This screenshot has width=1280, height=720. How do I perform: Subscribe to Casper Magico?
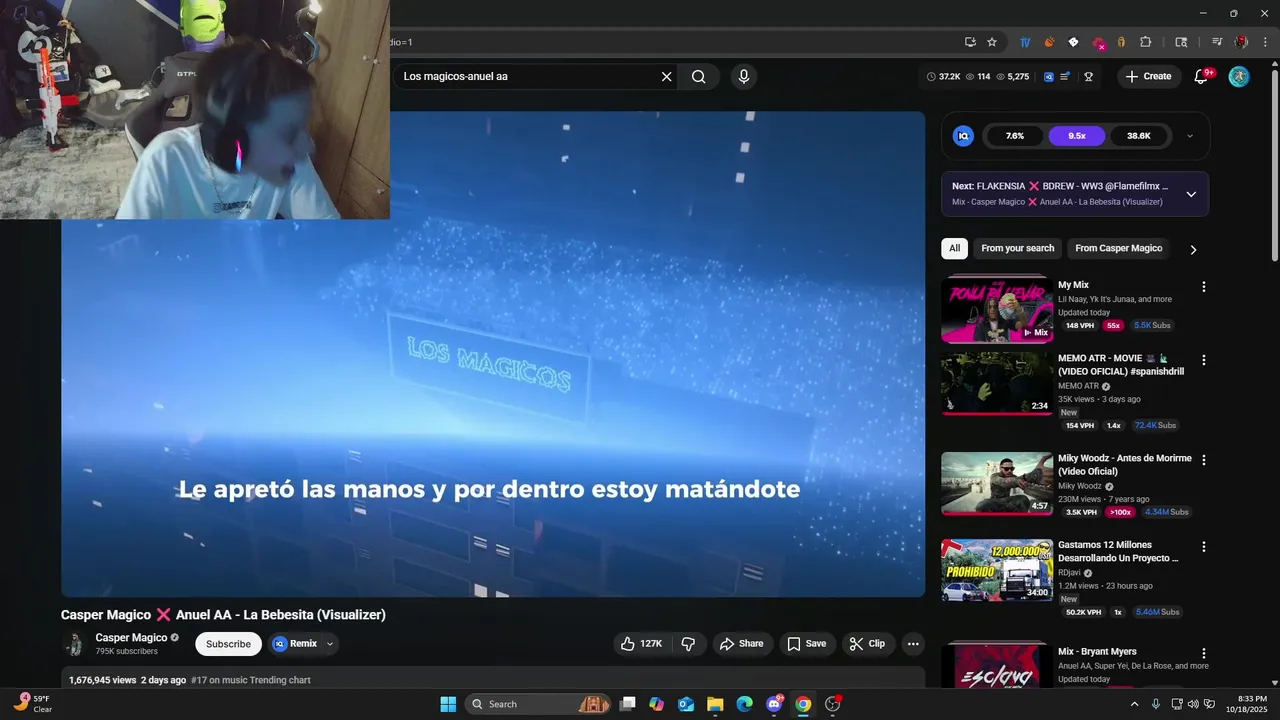point(228,644)
